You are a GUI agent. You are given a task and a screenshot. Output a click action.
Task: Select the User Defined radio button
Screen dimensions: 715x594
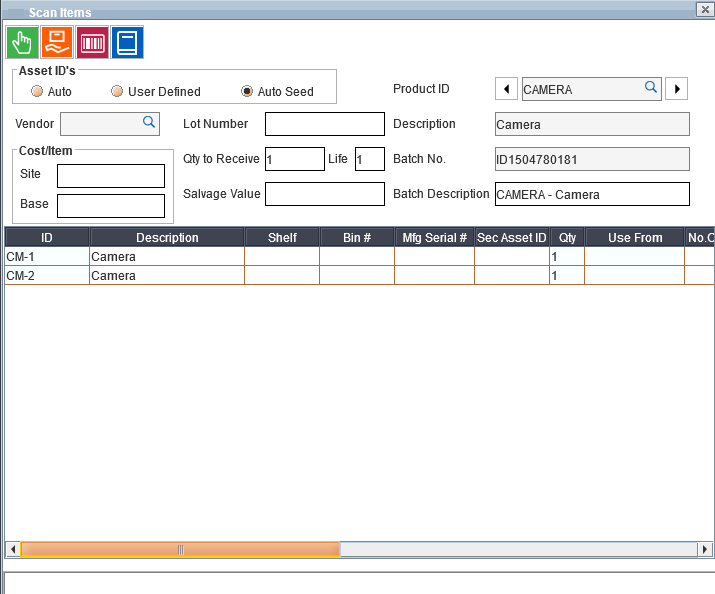(x=117, y=92)
